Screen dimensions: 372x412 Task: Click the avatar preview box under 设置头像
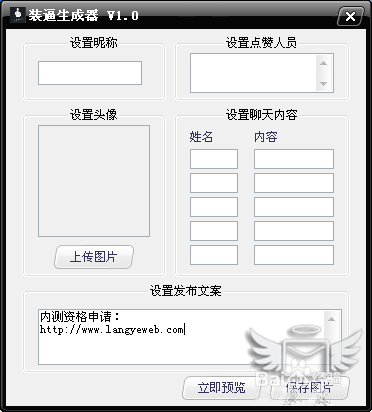94,181
